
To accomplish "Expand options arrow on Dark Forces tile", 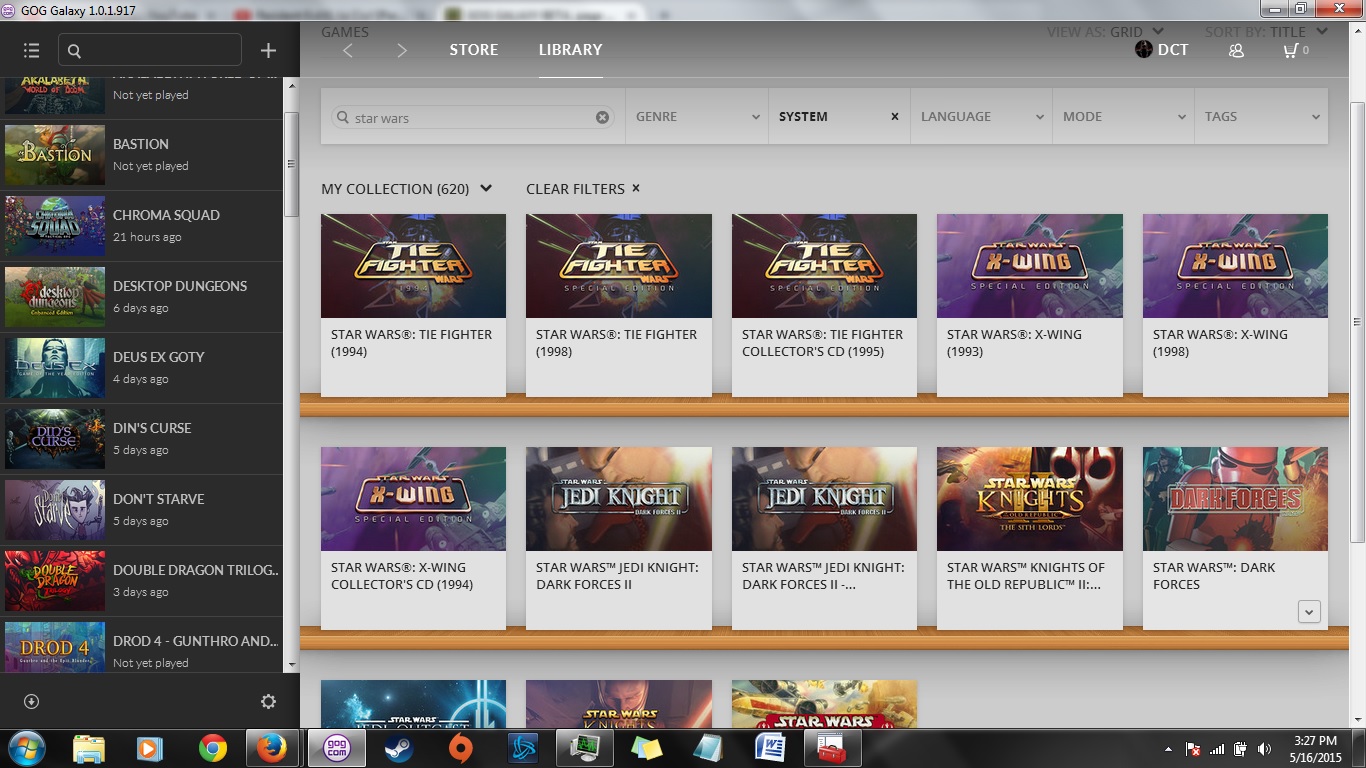I will (1309, 611).
